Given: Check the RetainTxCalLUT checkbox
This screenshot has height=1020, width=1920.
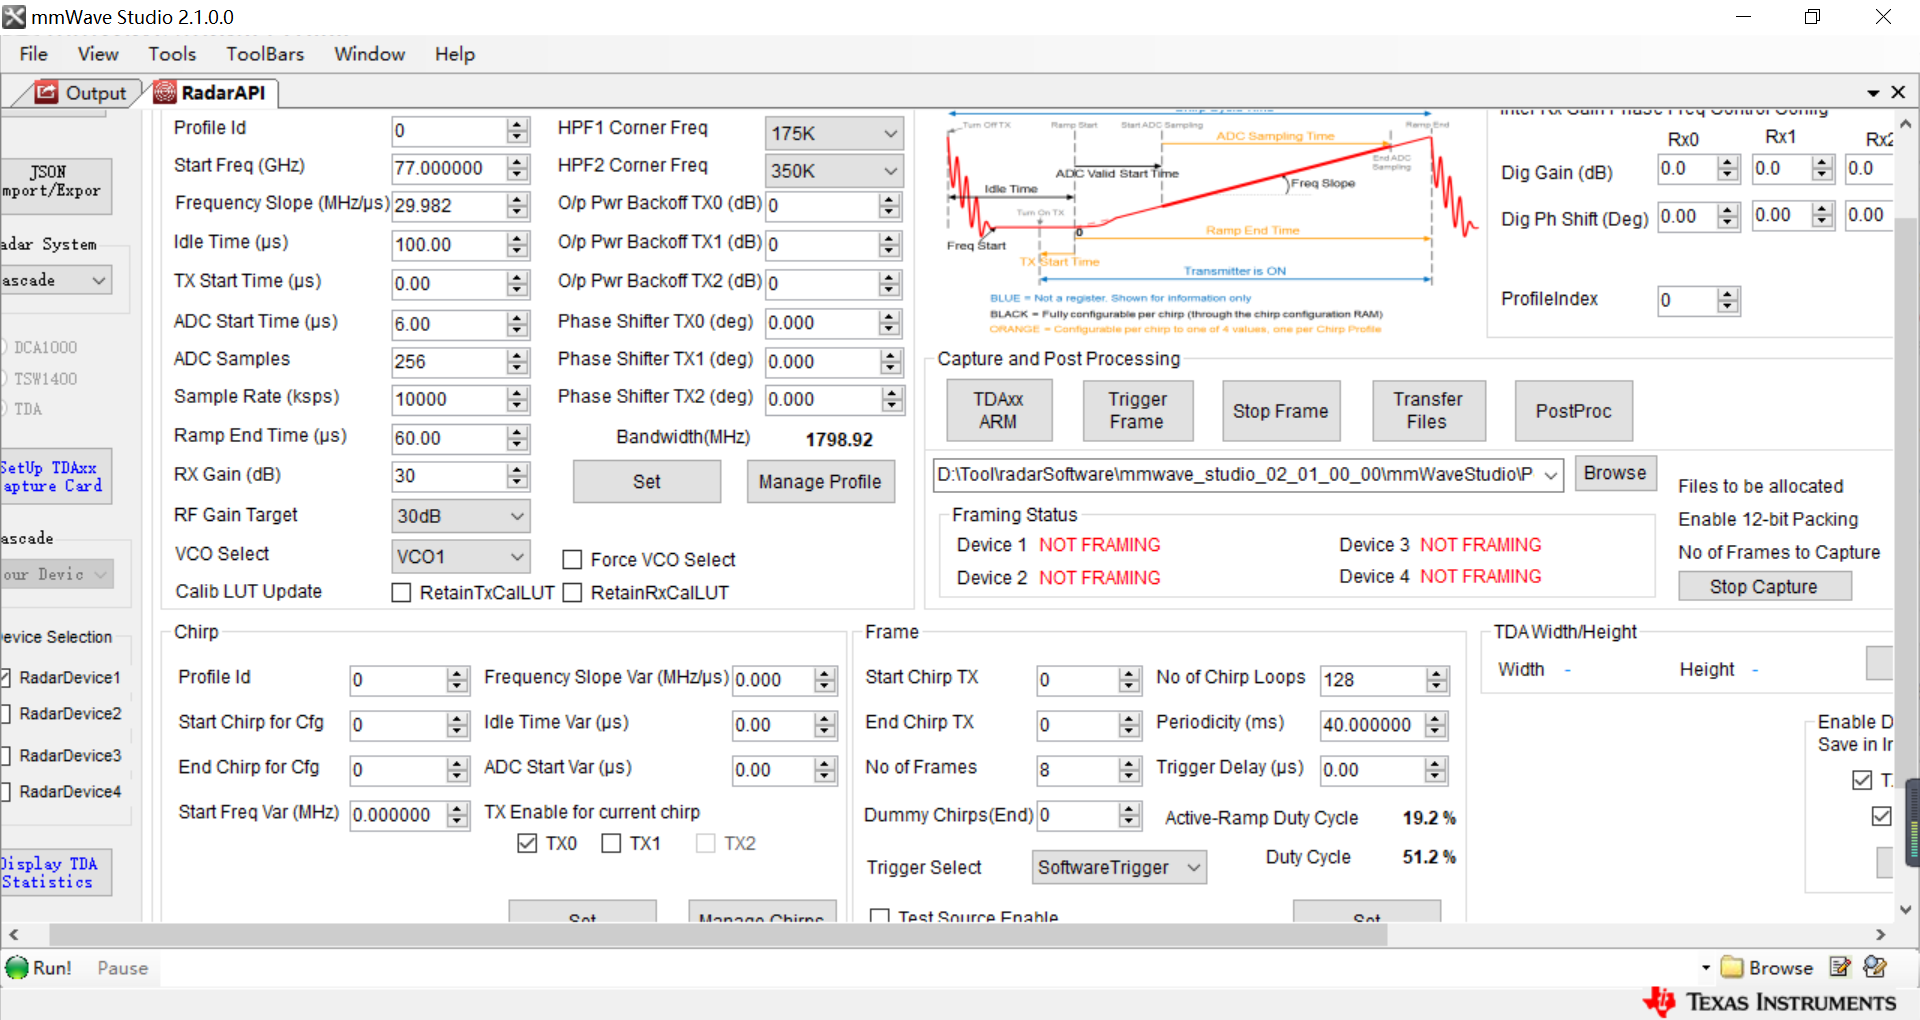Looking at the screenshot, I should pos(402,593).
